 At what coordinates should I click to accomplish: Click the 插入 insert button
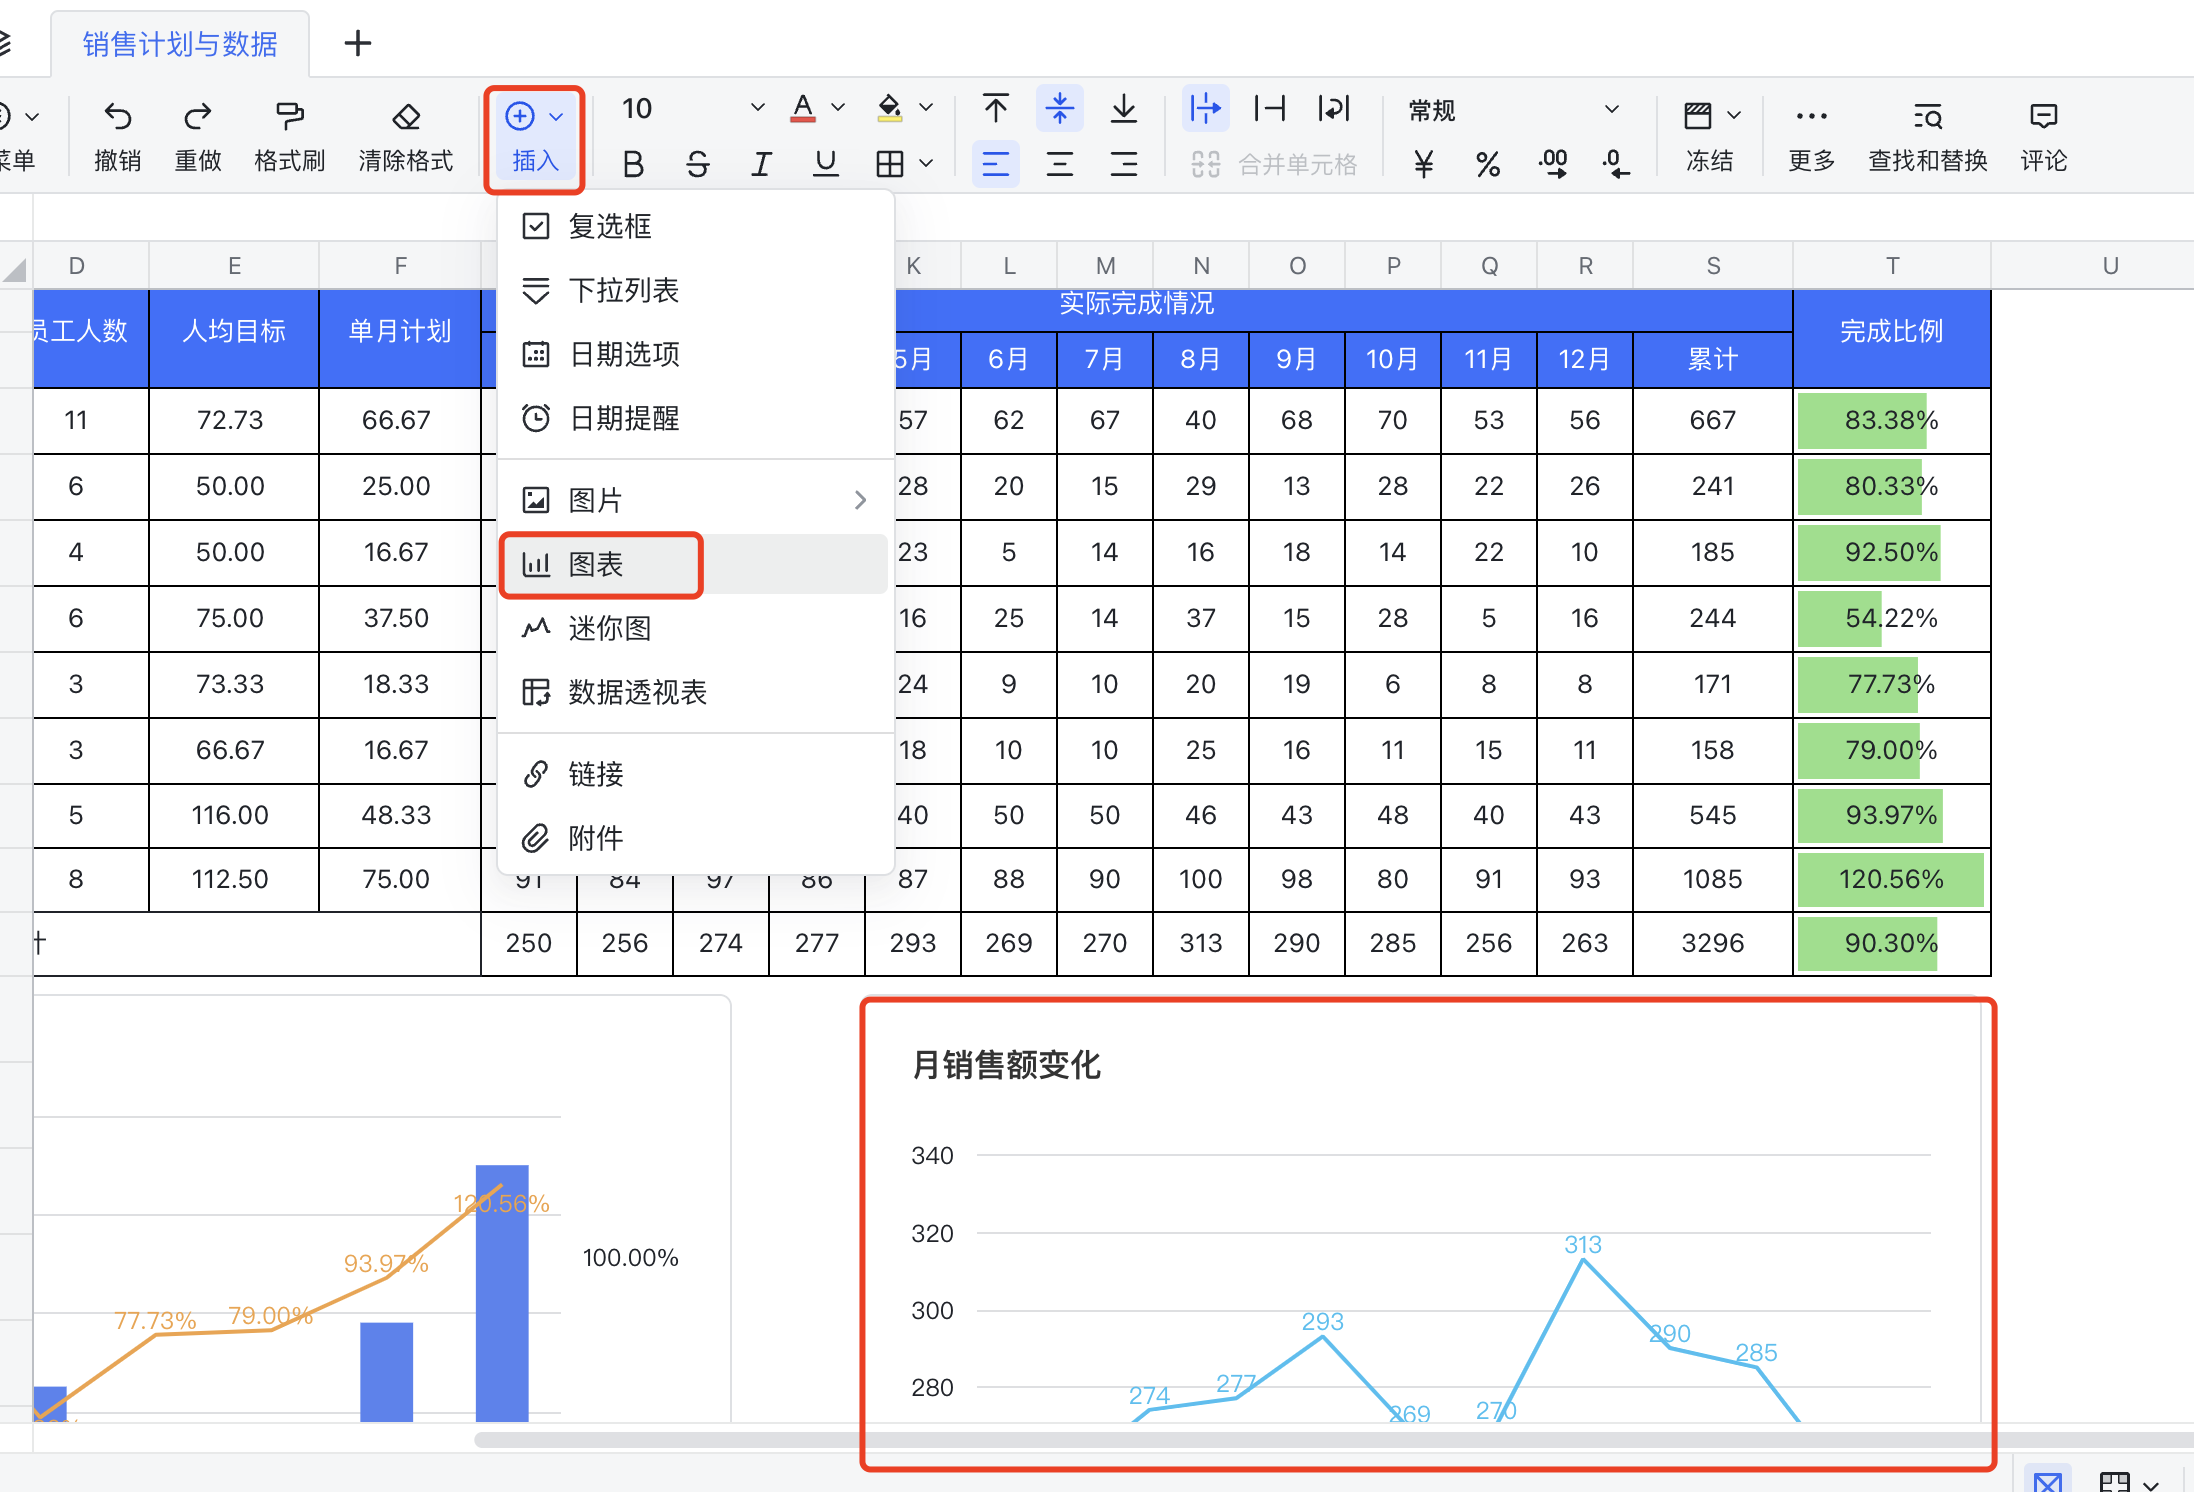coord(534,138)
